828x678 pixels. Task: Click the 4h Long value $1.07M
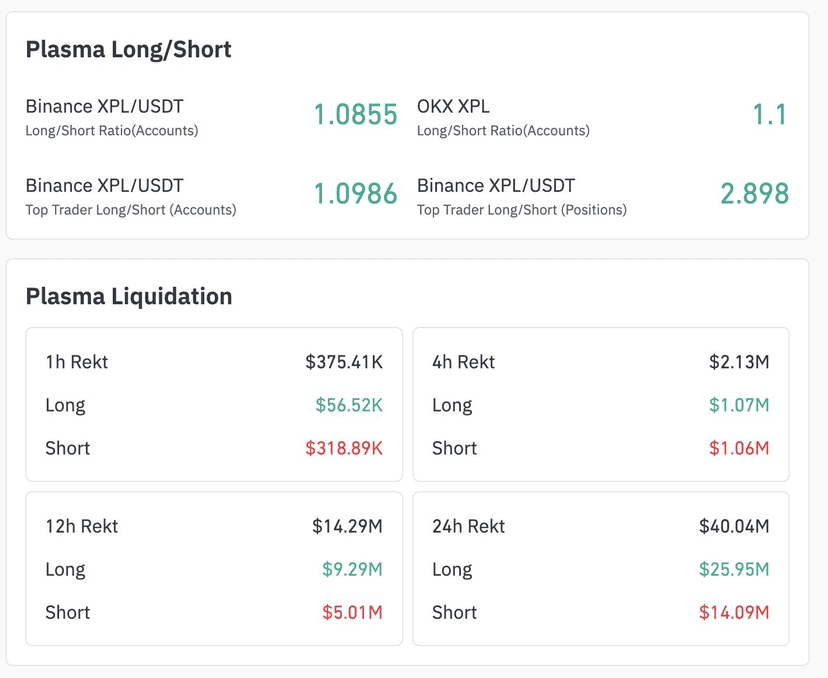[x=739, y=405]
